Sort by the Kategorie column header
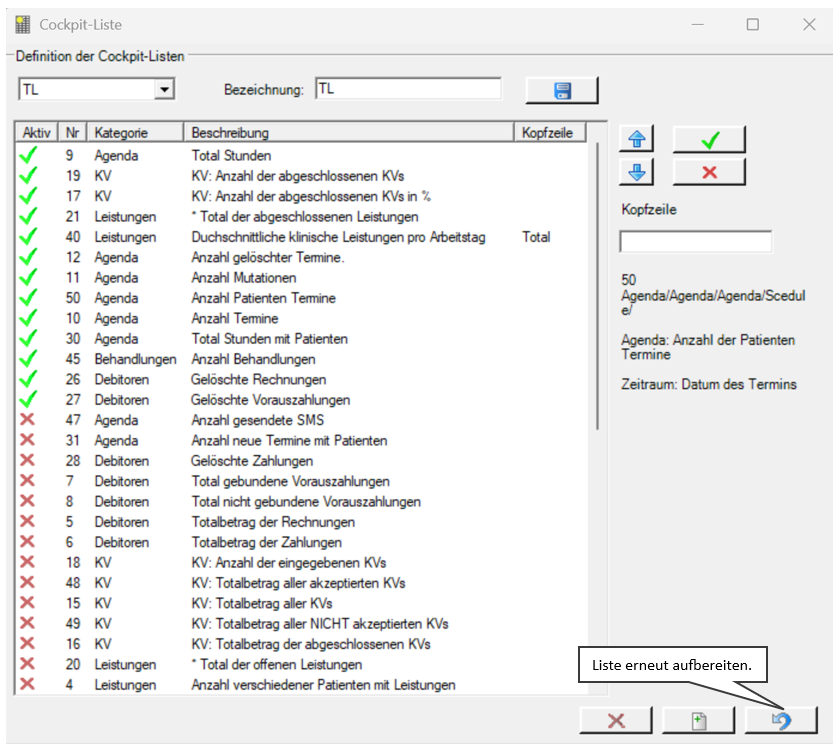 [x=135, y=133]
